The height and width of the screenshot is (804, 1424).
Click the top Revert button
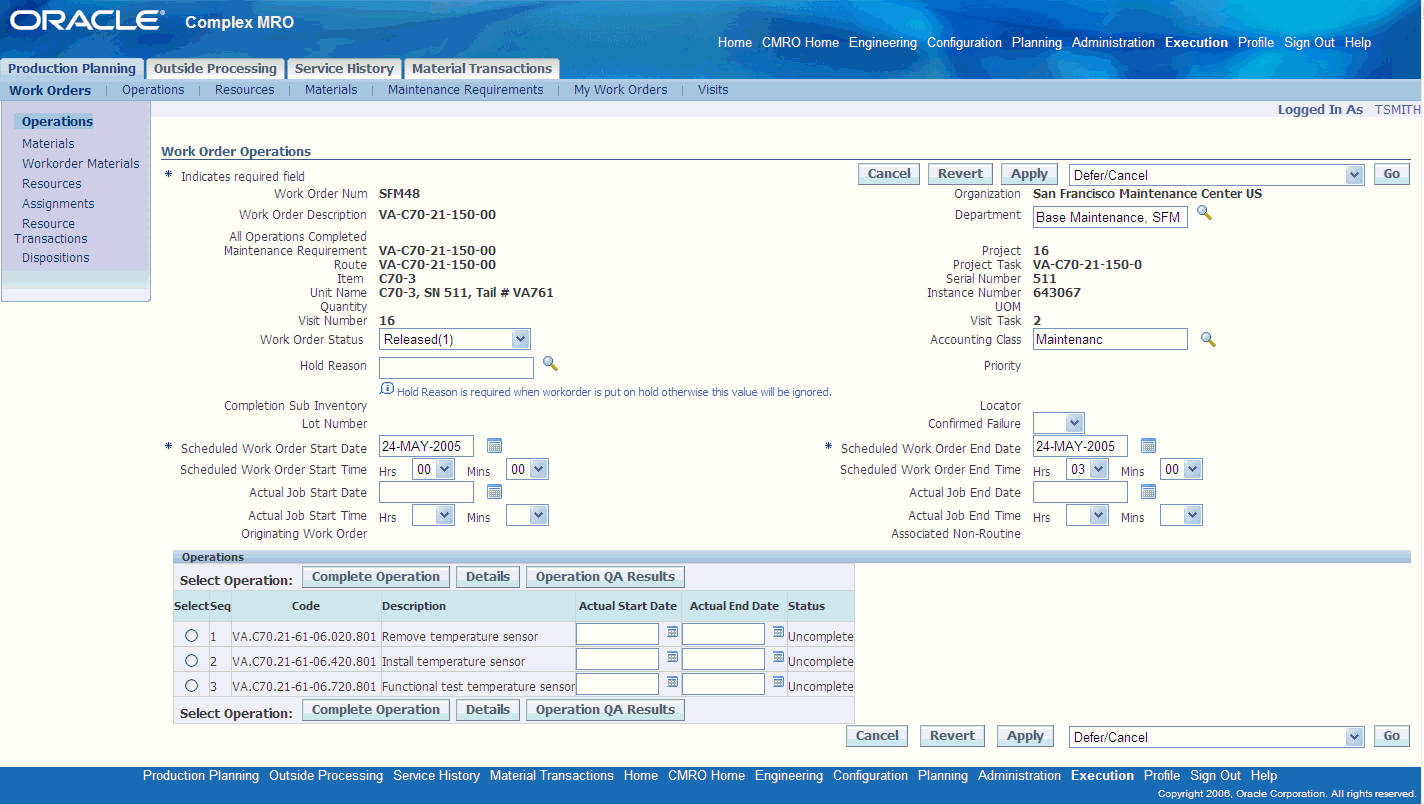click(960, 174)
